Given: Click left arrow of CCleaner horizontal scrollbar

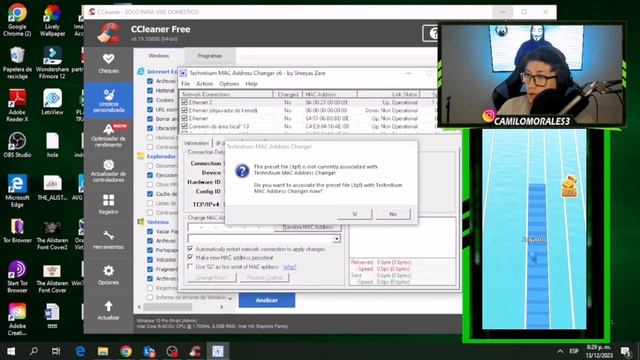Looking at the screenshot, I should click(x=139, y=307).
